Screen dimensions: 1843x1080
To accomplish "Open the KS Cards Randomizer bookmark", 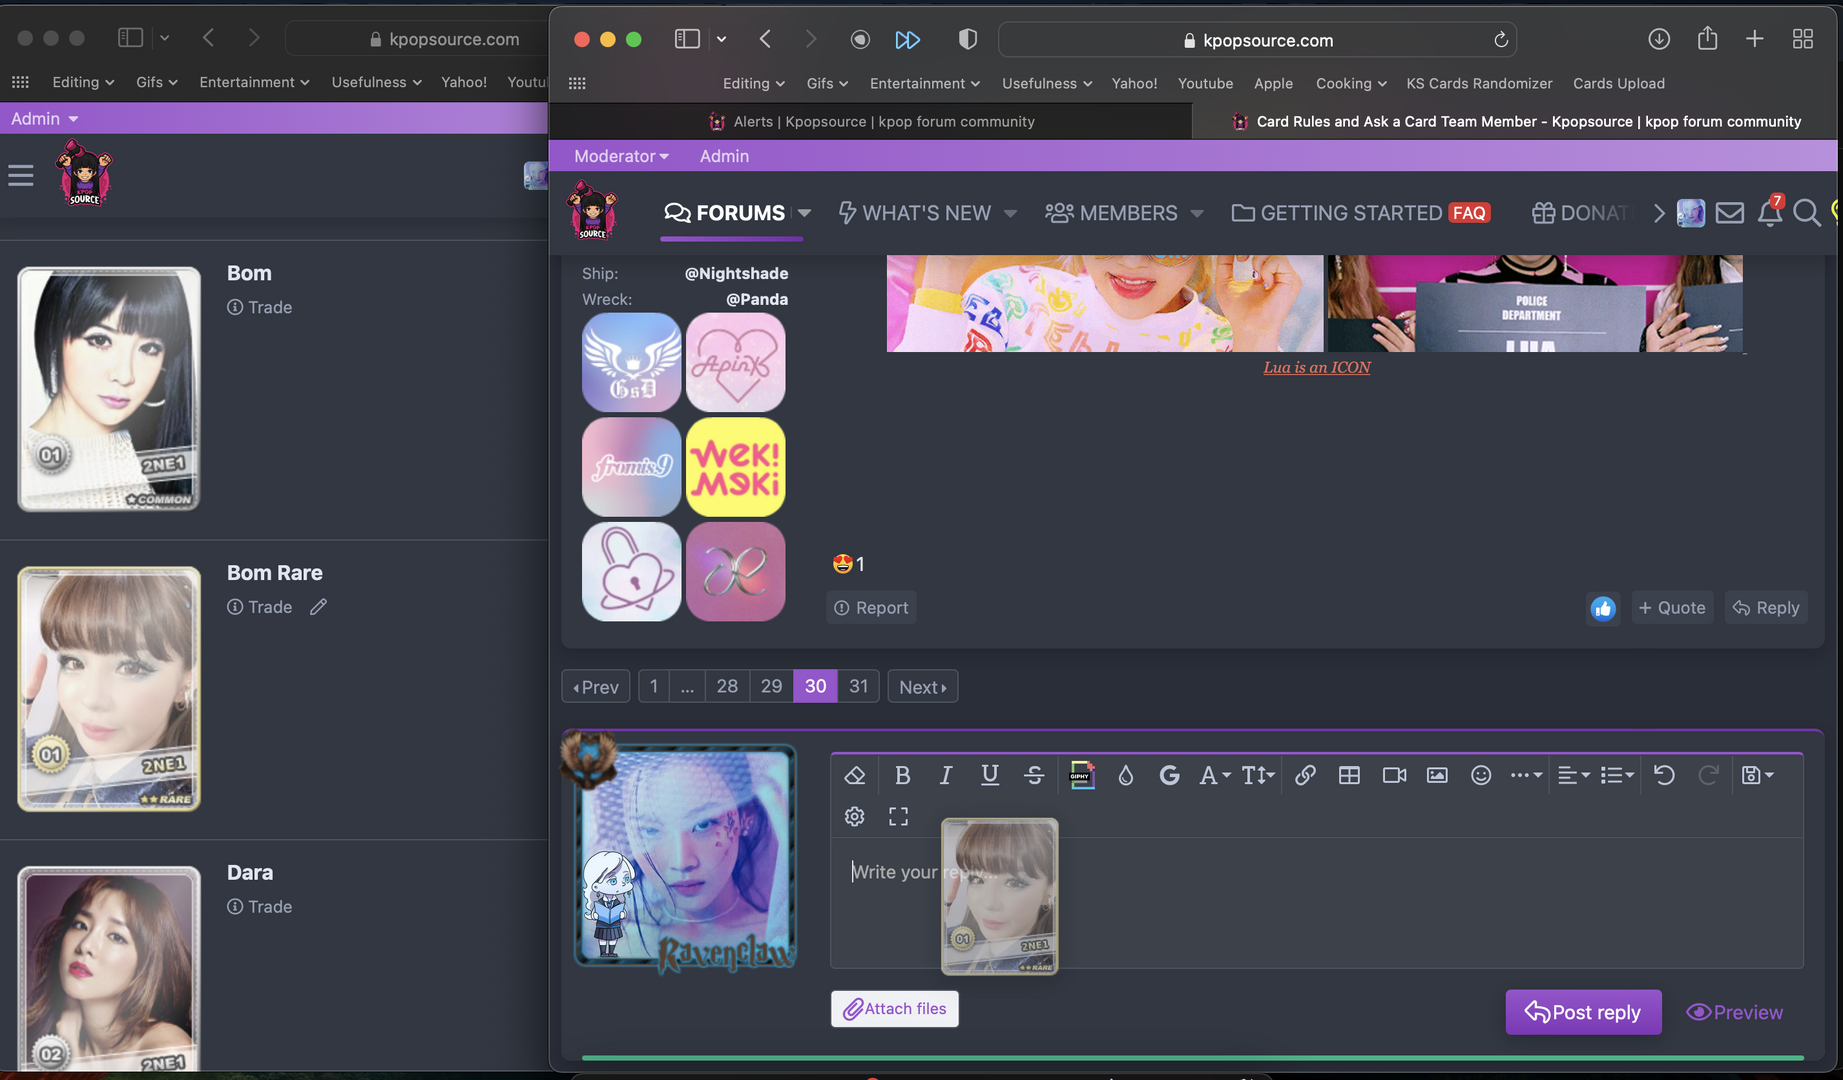I will (1479, 83).
